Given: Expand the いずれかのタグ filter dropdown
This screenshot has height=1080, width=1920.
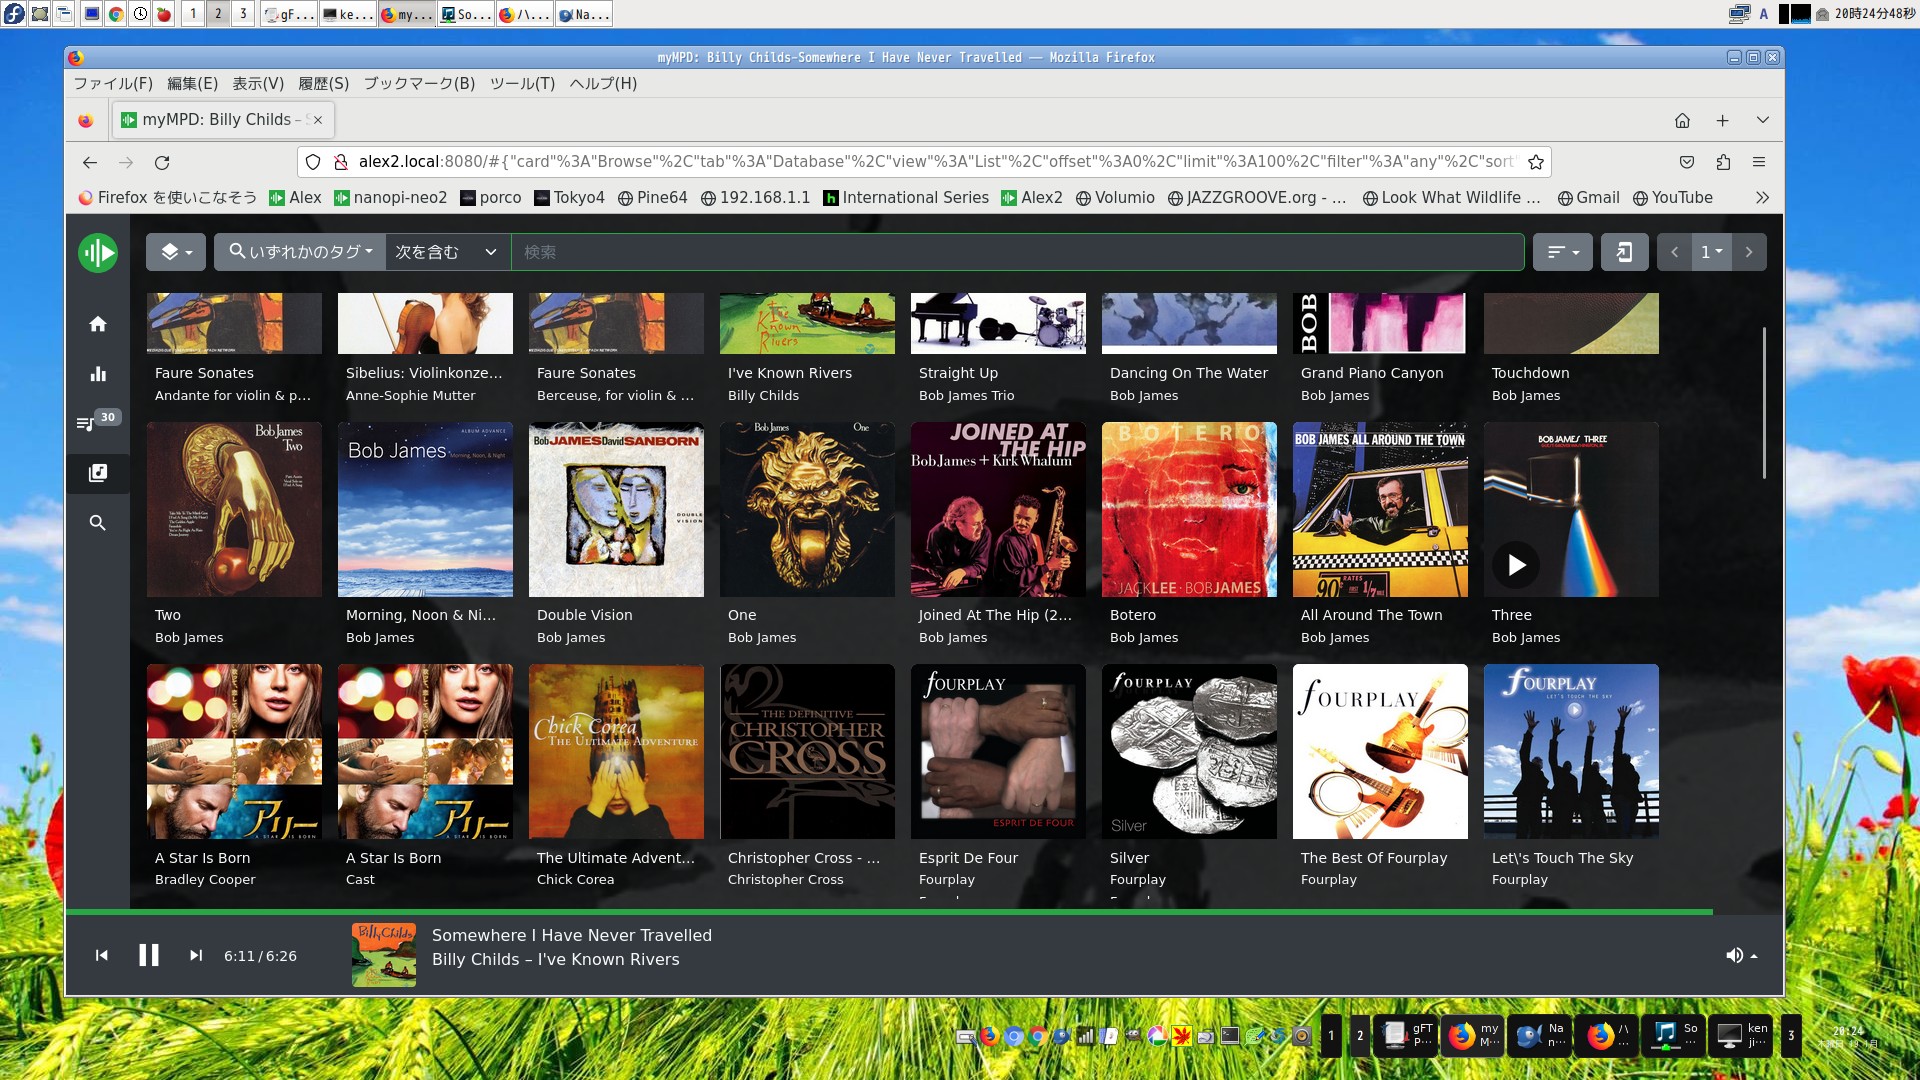Looking at the screenshot, I should 300,252.
